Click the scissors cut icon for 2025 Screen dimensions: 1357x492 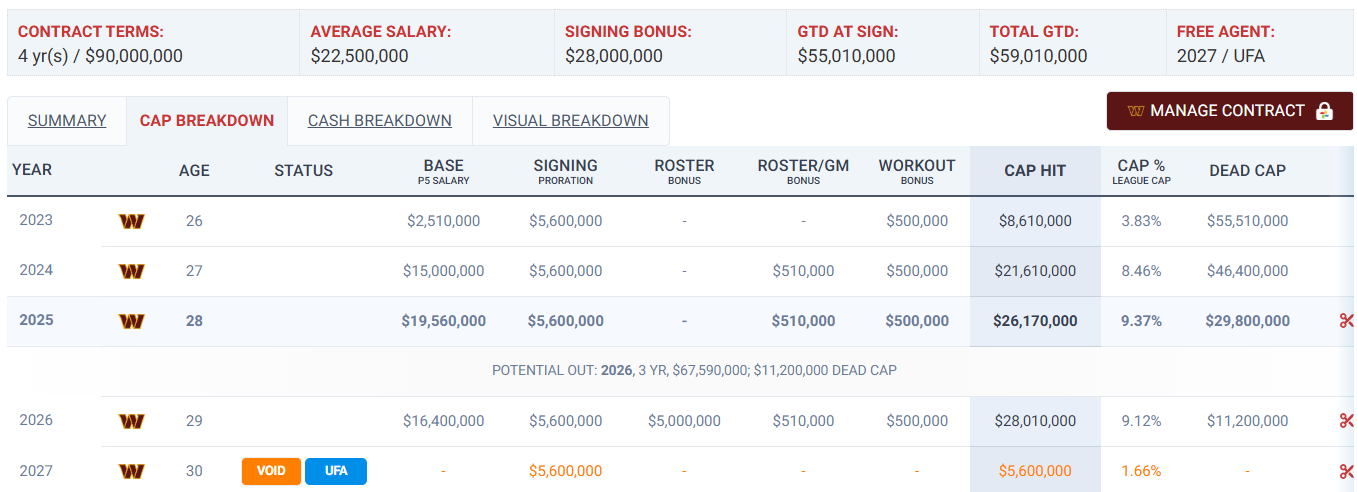[1346, 321]
